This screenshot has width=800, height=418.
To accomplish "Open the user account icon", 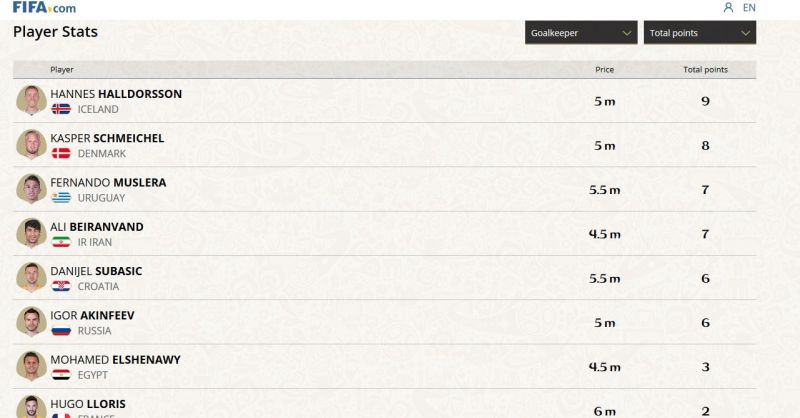I will point(728,8).
